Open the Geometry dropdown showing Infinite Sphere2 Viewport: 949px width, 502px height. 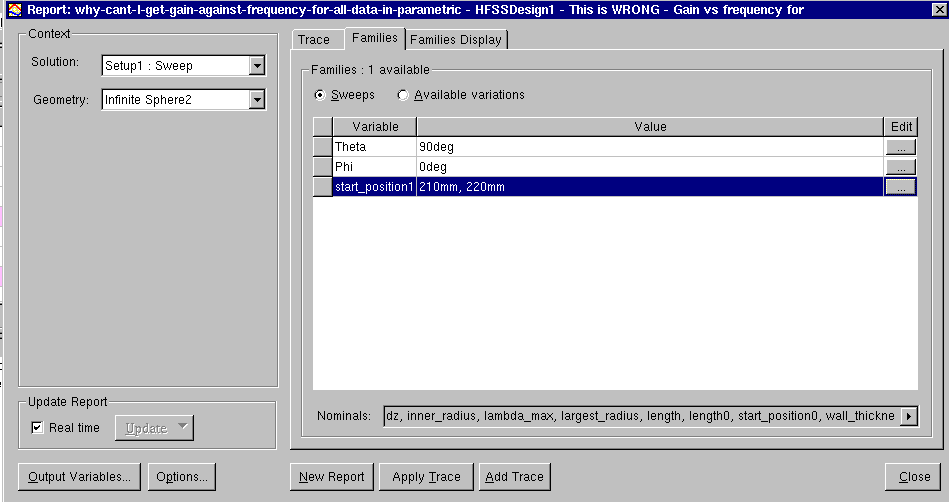[x=184, y=99]
